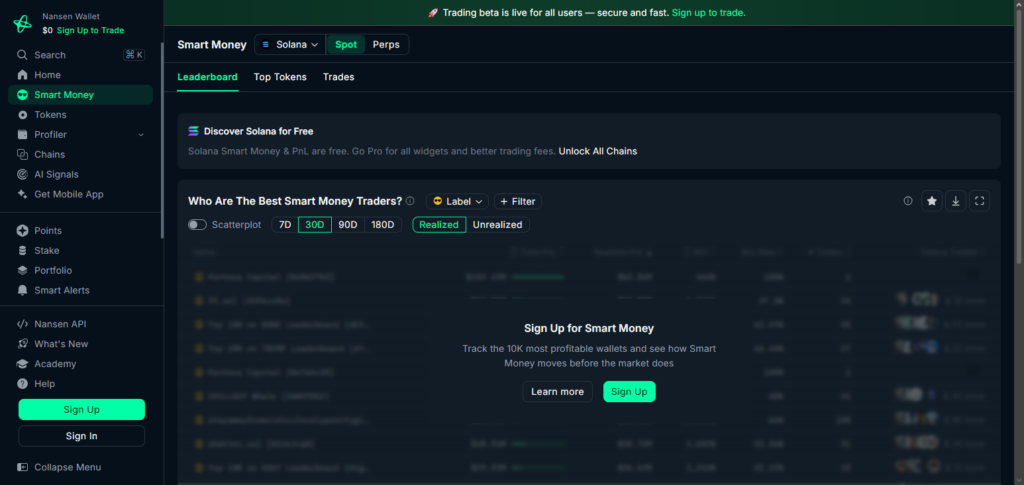This screenshot has height=485, width=1024.
Task: Click the Smart Money page heading
Action: 212,44
